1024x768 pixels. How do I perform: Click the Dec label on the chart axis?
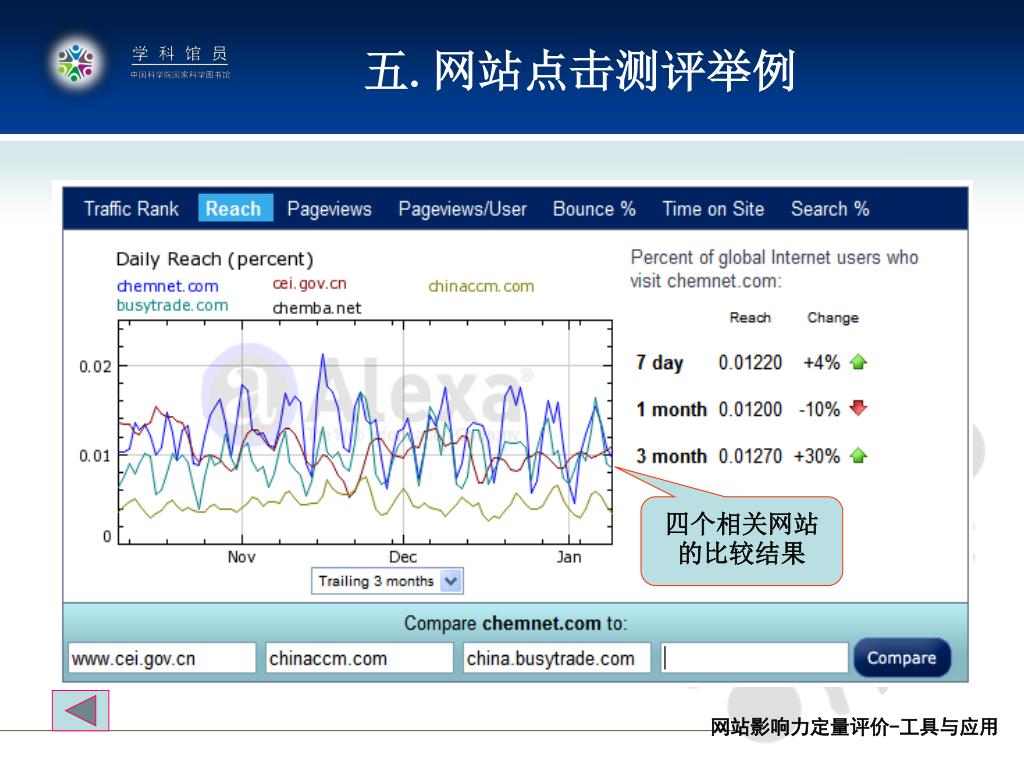pyautogui.click(x=403, y=557)
